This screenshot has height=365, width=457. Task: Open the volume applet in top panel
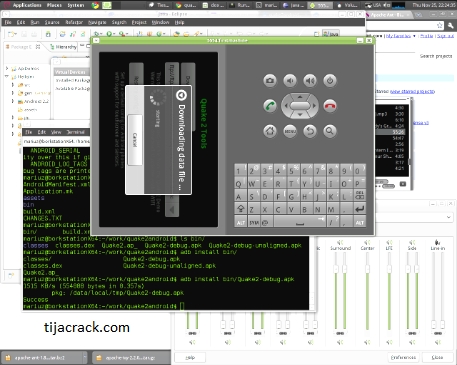pos(387,5)
